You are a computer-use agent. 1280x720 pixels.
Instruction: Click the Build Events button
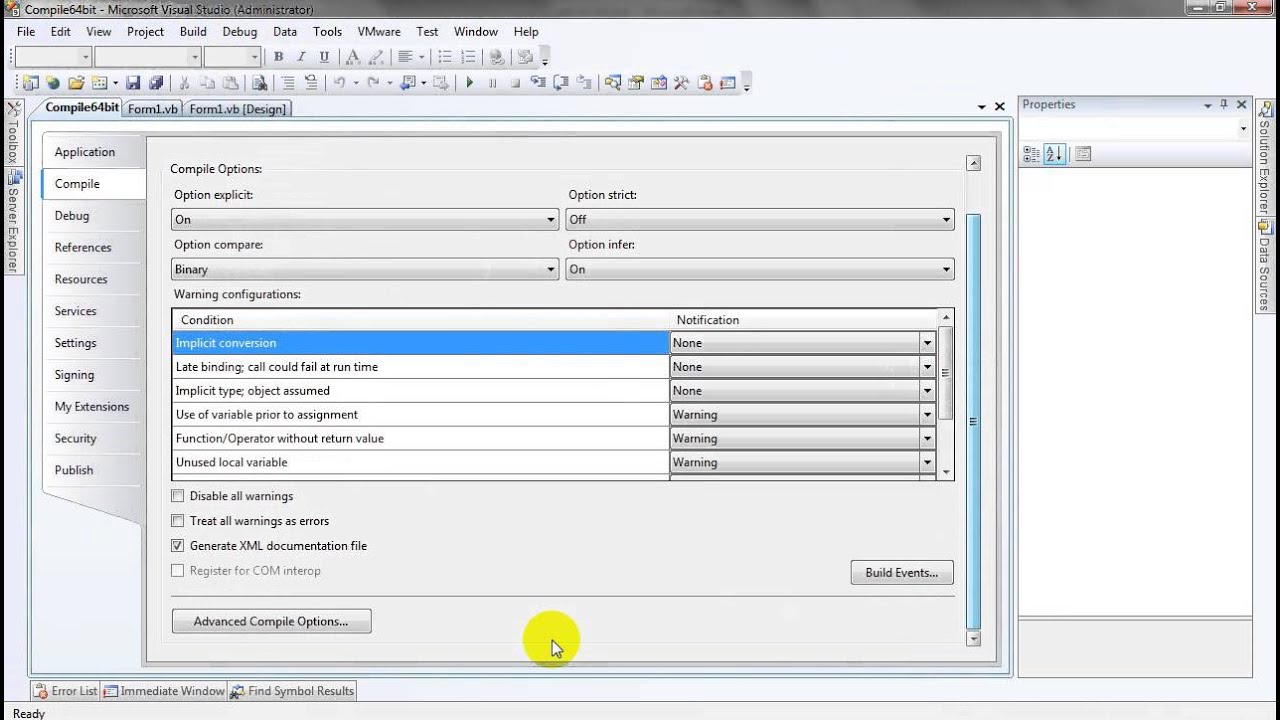pos(902,573)
